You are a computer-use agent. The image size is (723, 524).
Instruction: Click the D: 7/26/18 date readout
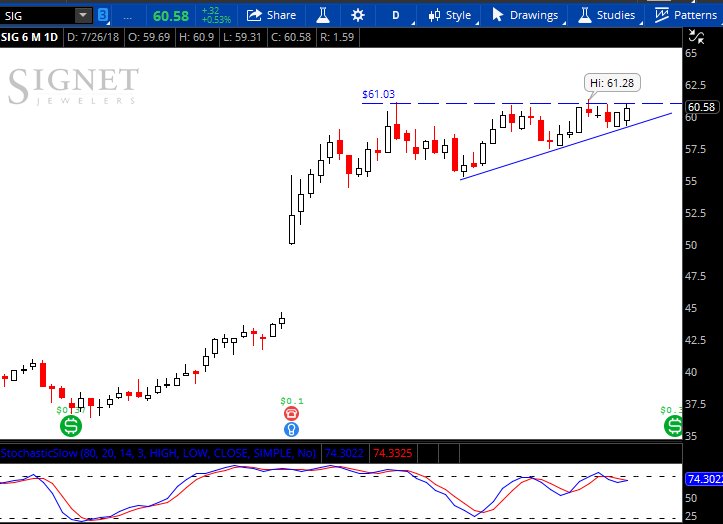pos(93,37)
